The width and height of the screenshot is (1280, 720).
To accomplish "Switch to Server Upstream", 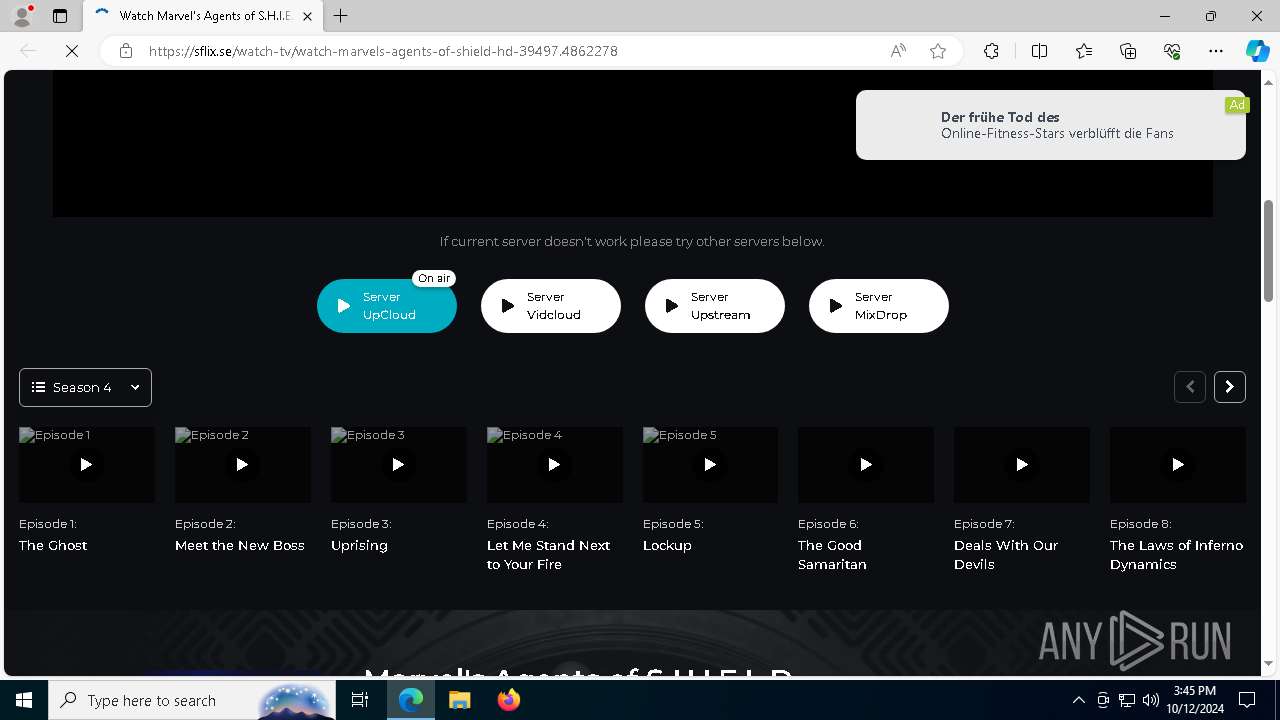I will click(x=715, y=306).
